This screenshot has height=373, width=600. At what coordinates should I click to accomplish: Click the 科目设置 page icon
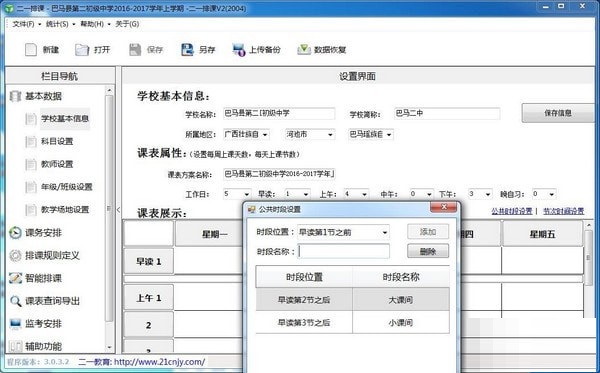pyautogui.click(x=31, y=142)
